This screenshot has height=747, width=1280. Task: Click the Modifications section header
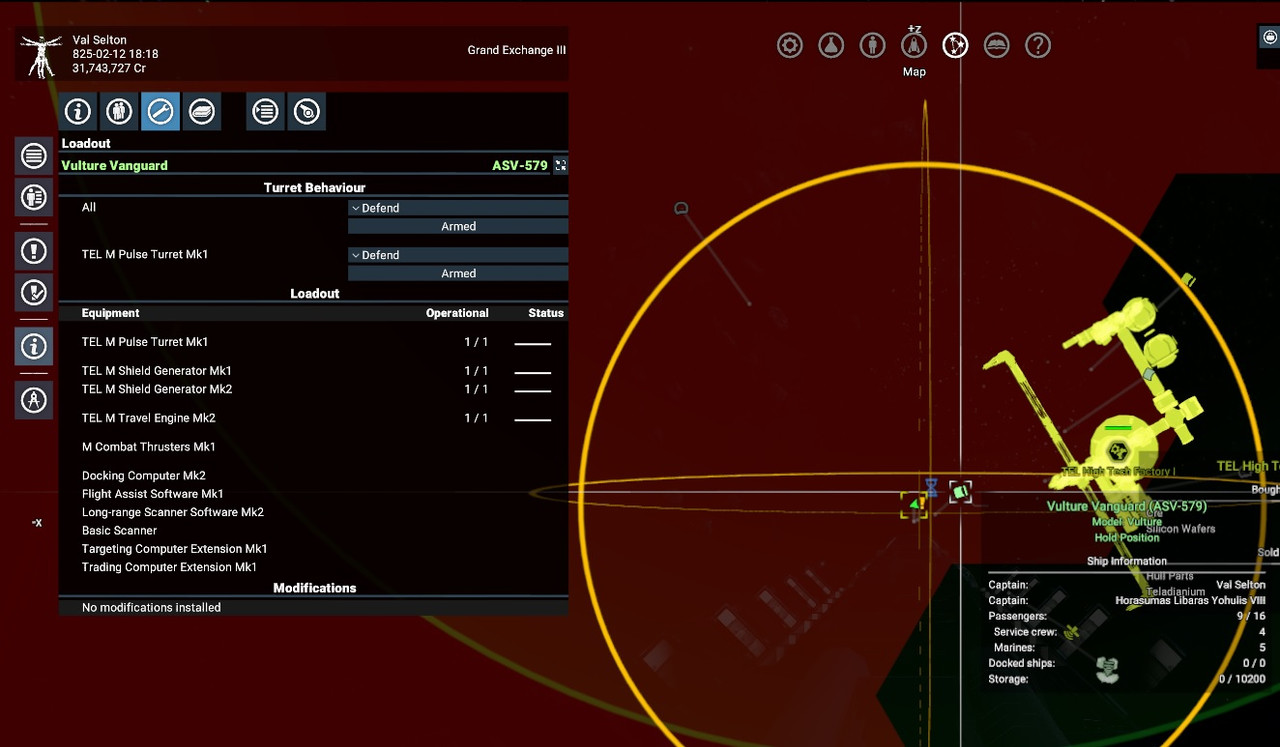(314, 588)
